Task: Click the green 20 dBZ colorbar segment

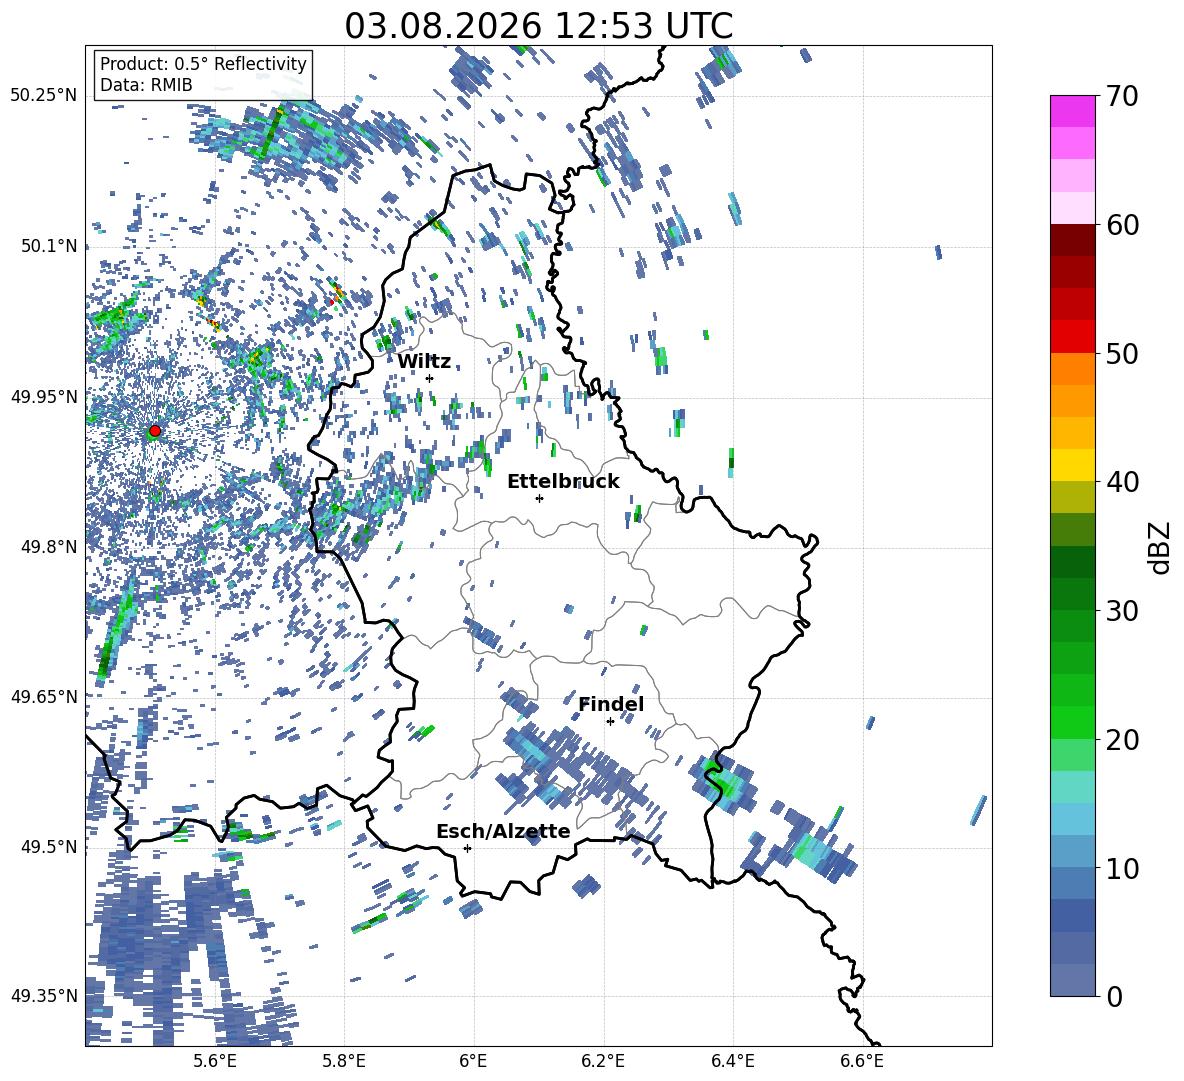Action: point(1072,722)
